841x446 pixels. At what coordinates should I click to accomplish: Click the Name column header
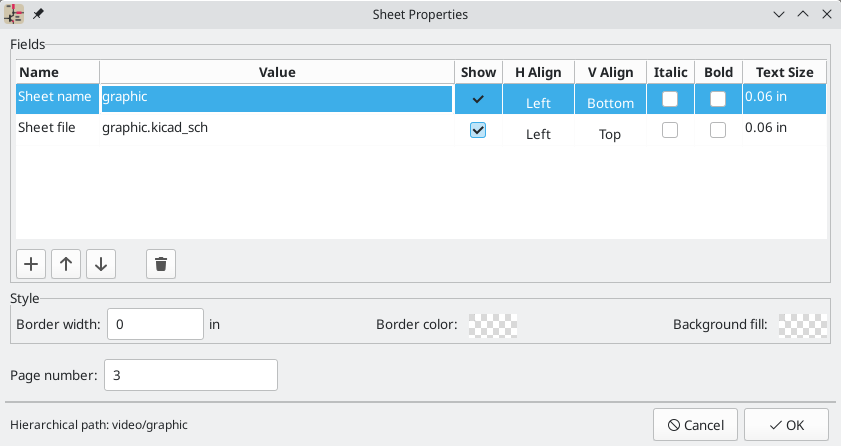[57, 72]
